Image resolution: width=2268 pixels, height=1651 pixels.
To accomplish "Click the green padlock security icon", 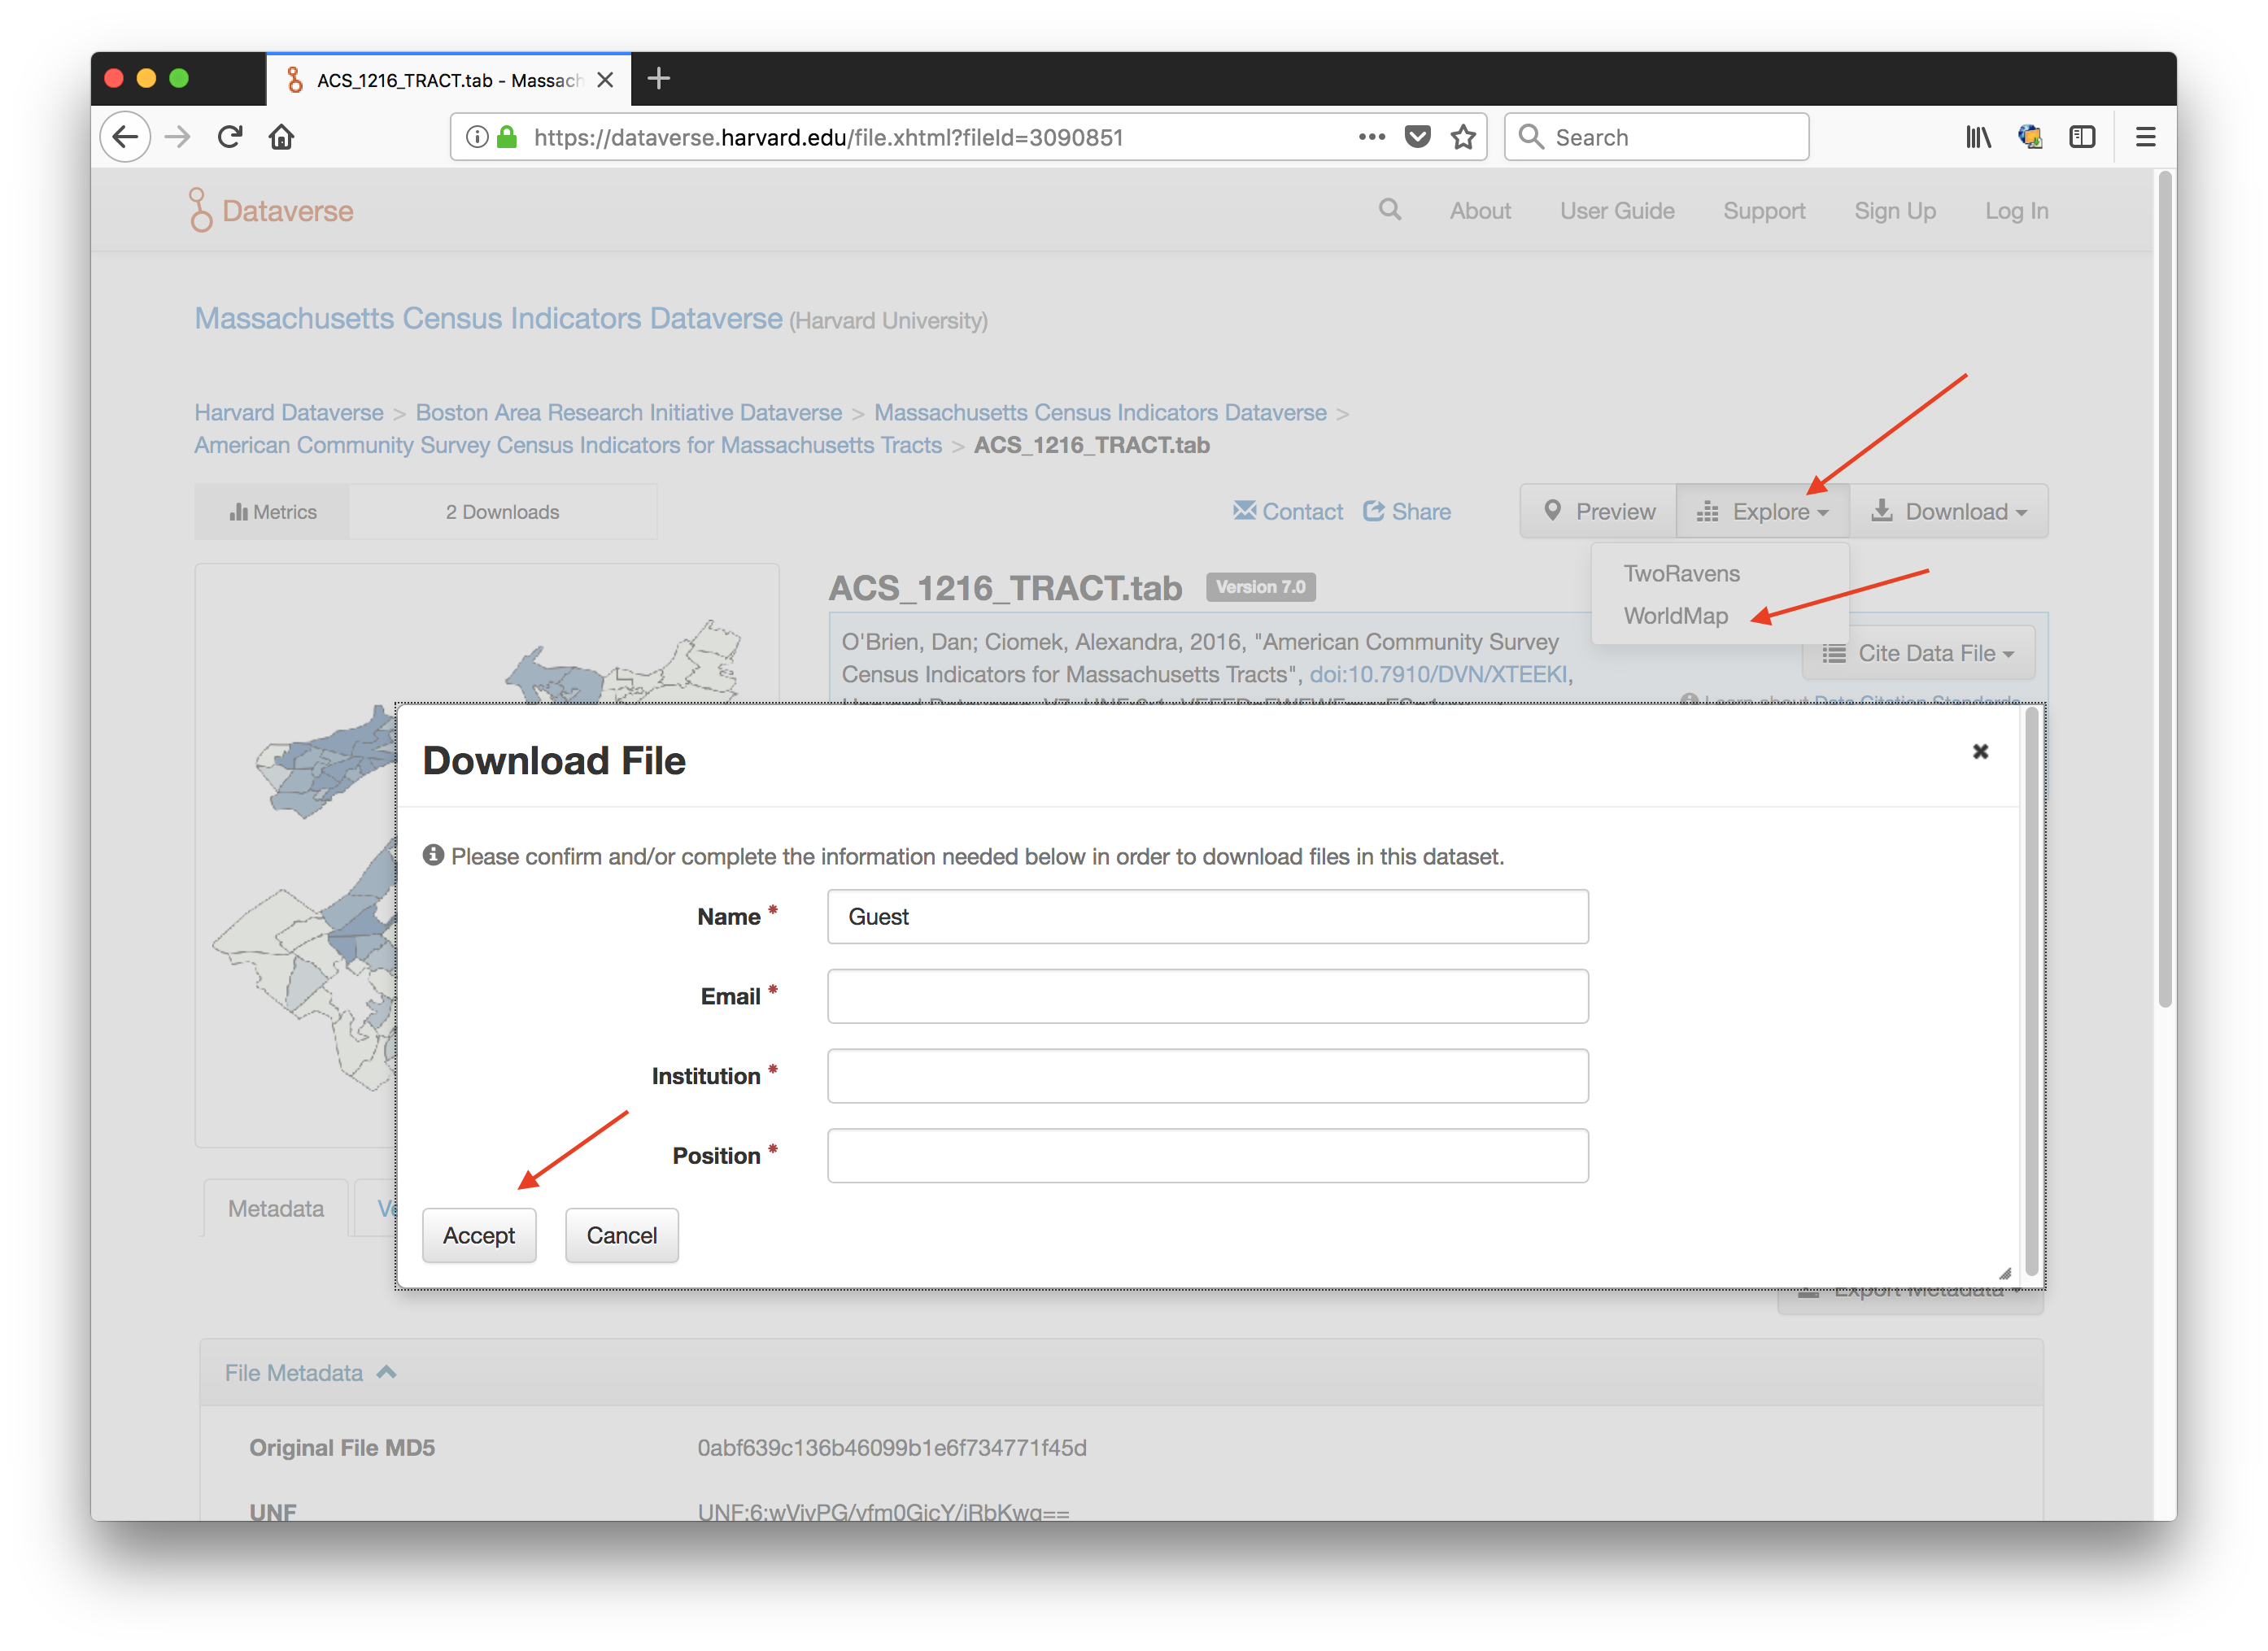I will [507, 137].
